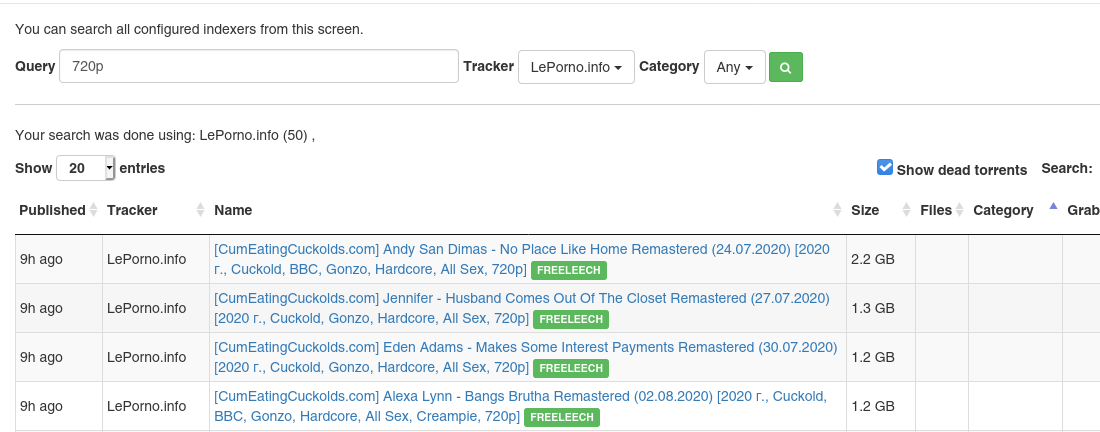Sort by the Published column arrows
The image size is (1100, 432).
tap(94, 210)
